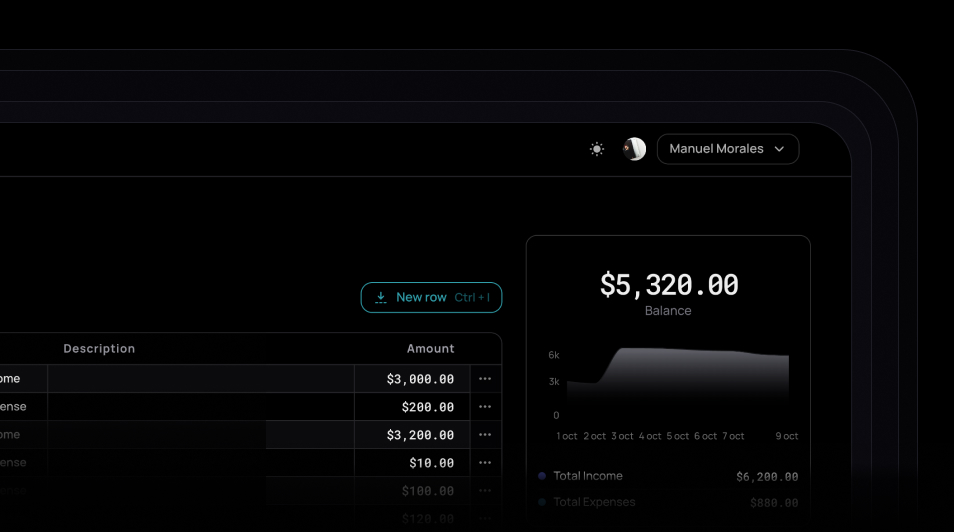Click the 3 oct point on balance chart
The height and width of the screenshot is (532, 954).
623,350
